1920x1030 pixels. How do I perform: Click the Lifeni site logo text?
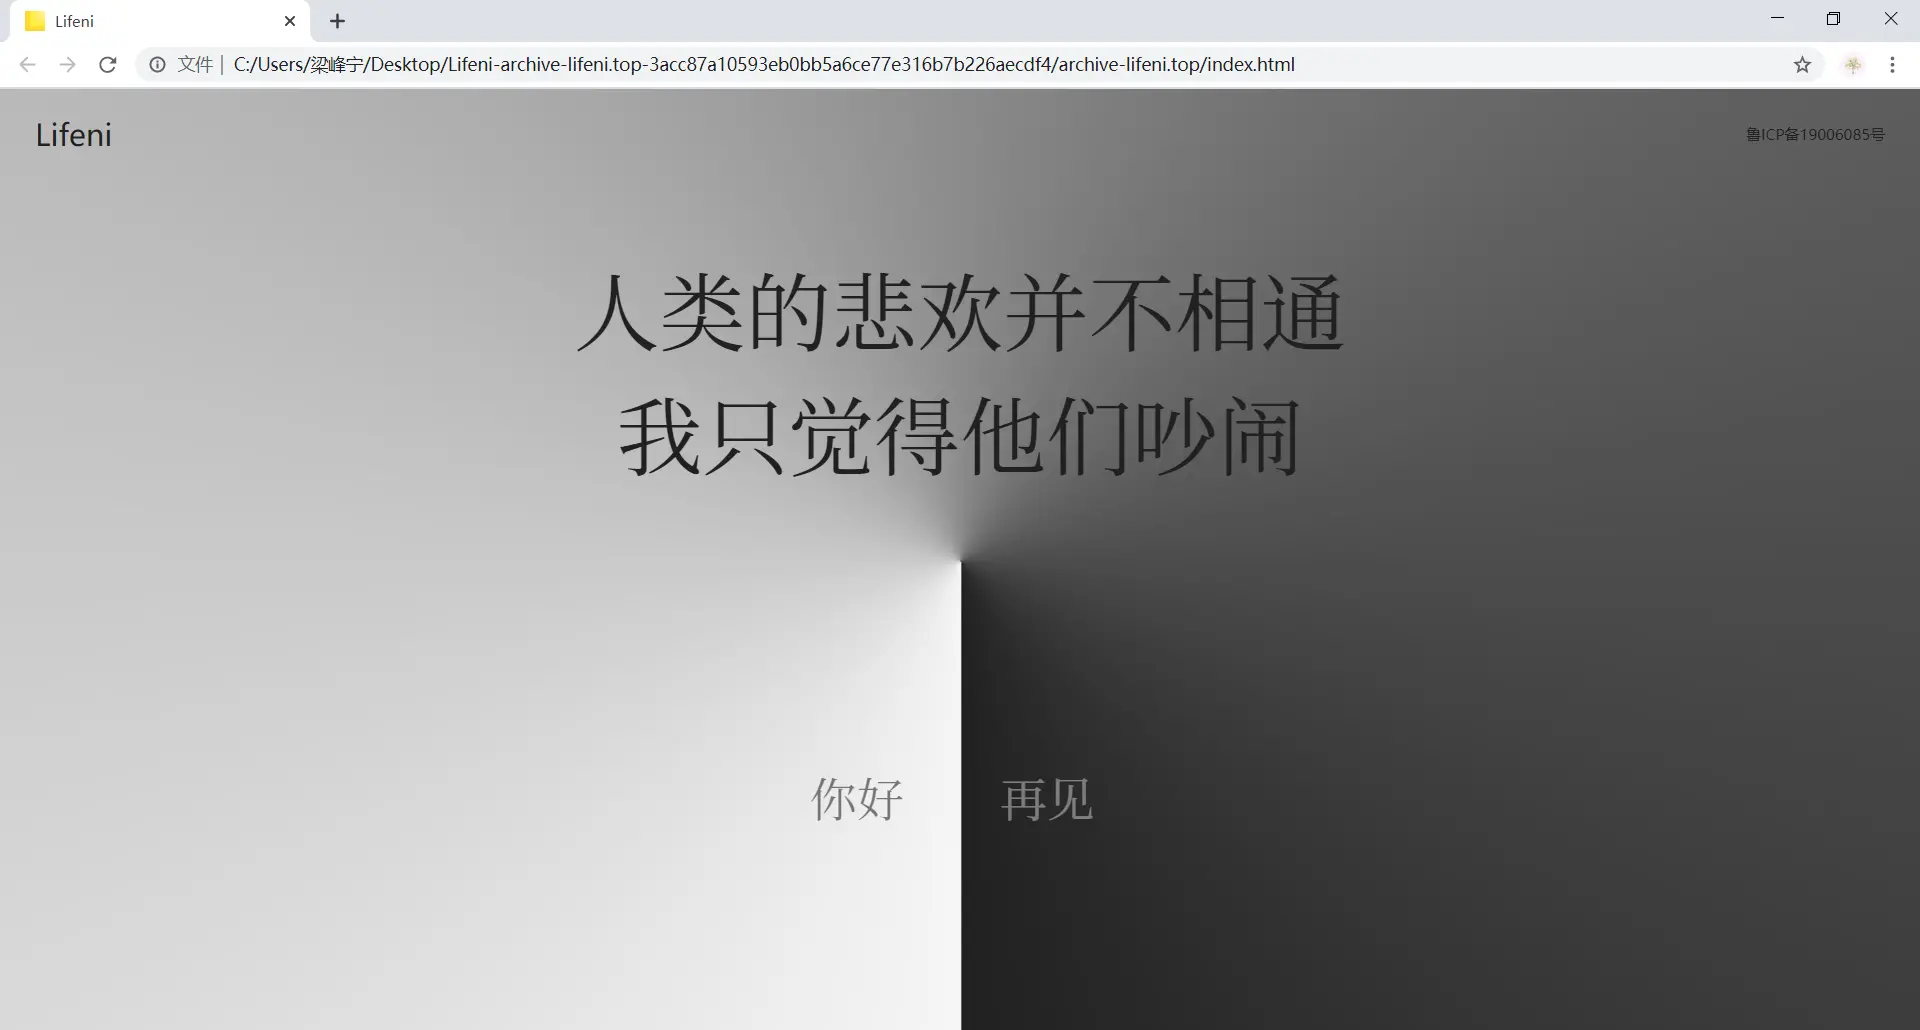73,134
